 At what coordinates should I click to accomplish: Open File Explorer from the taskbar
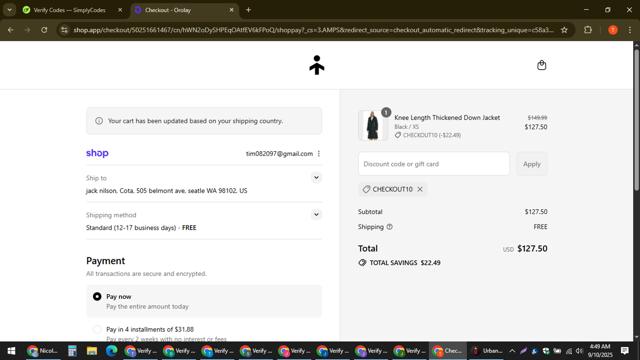(92, 351)
